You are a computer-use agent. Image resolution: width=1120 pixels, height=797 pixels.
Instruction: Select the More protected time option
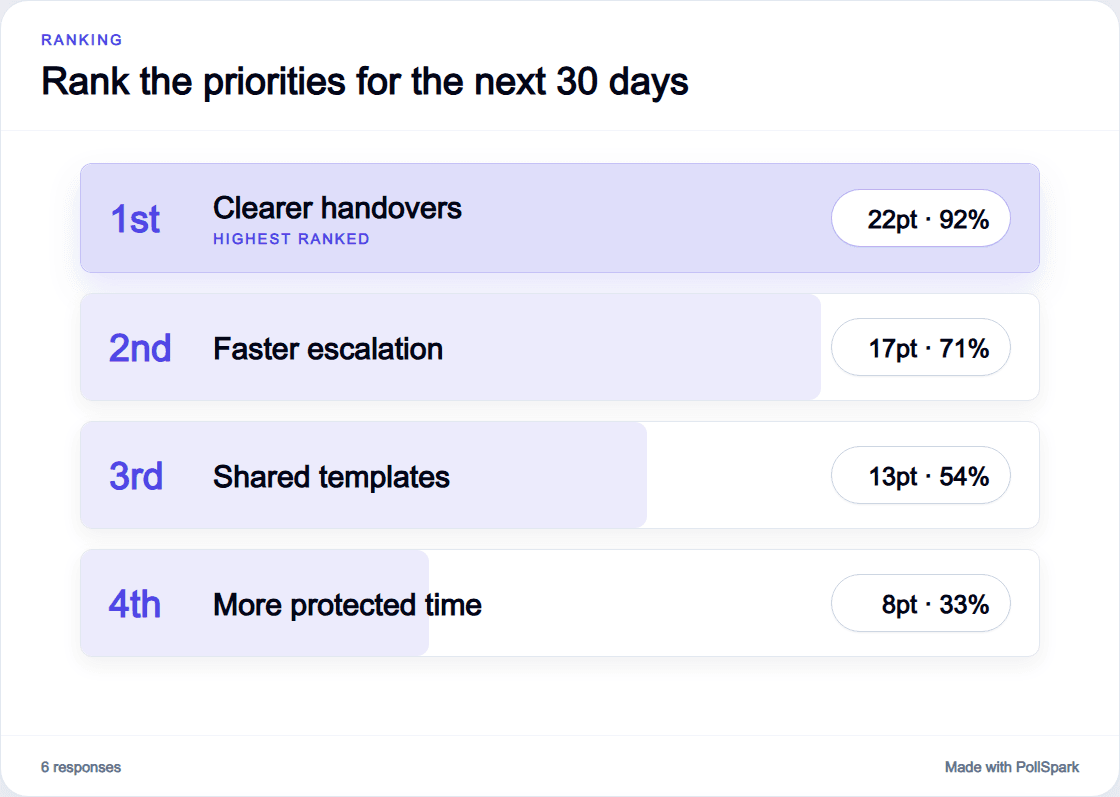pos(559,603)
